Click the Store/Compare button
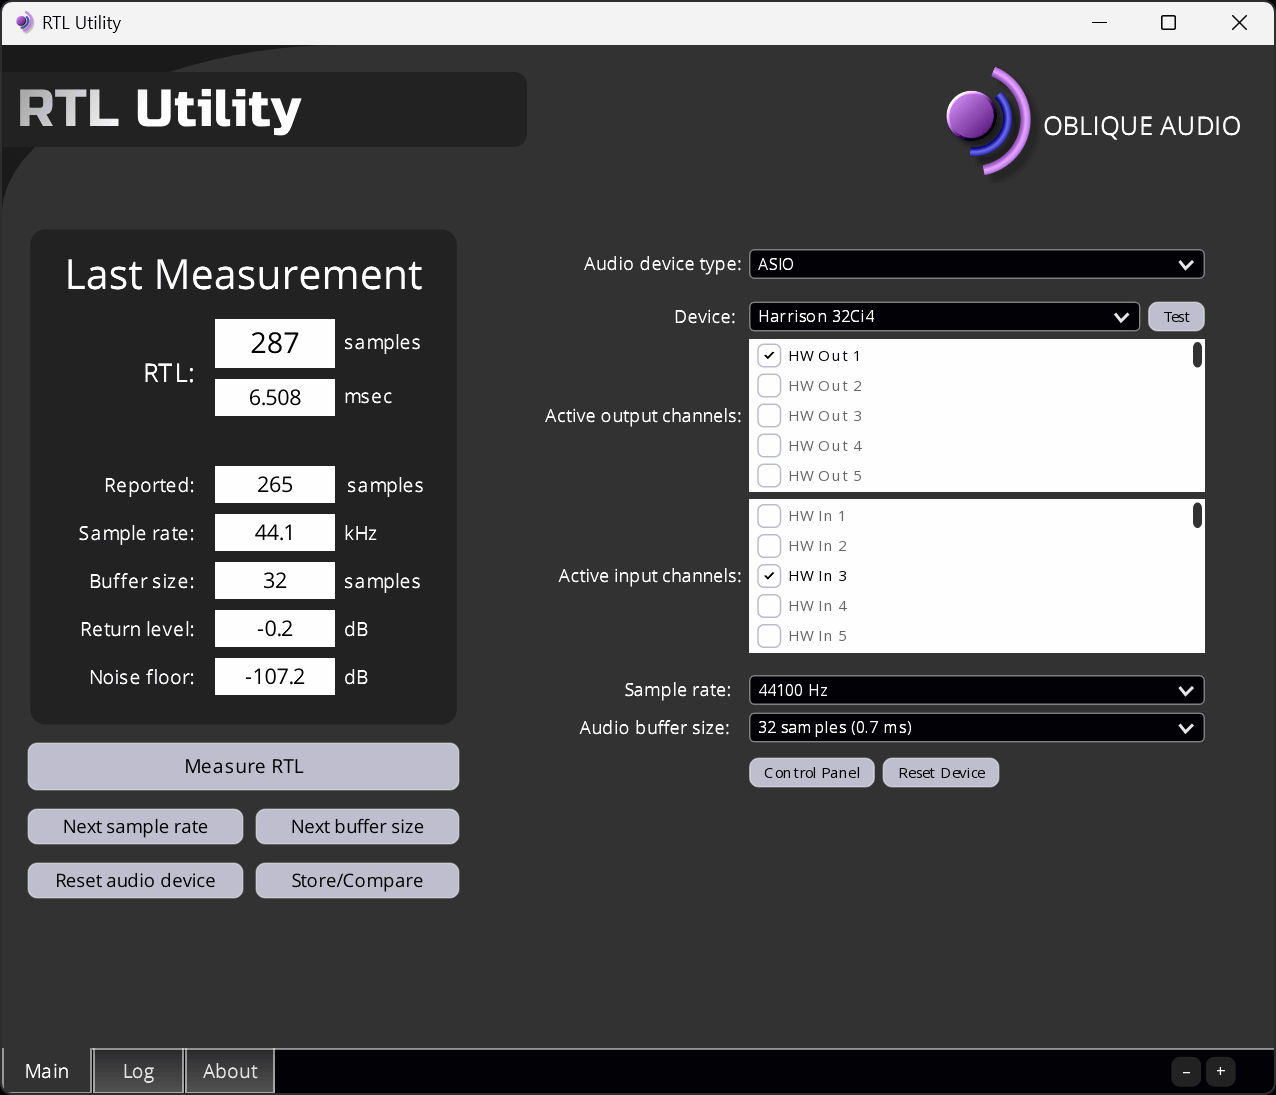The width and height of the screenshot is (1276, 1095). (x=357, y=880)
